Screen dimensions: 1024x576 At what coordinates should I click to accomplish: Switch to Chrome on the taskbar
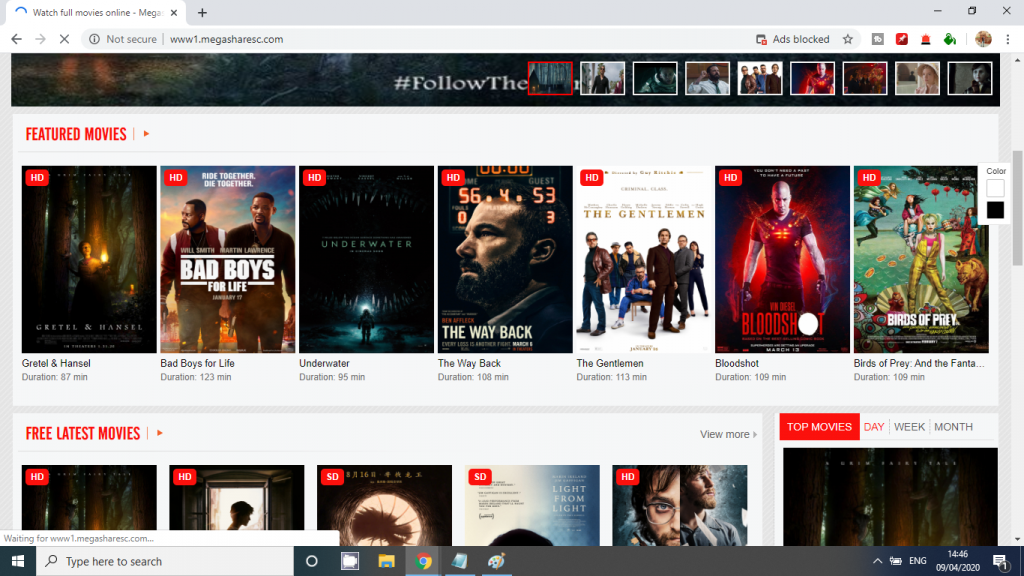[423, 561]
